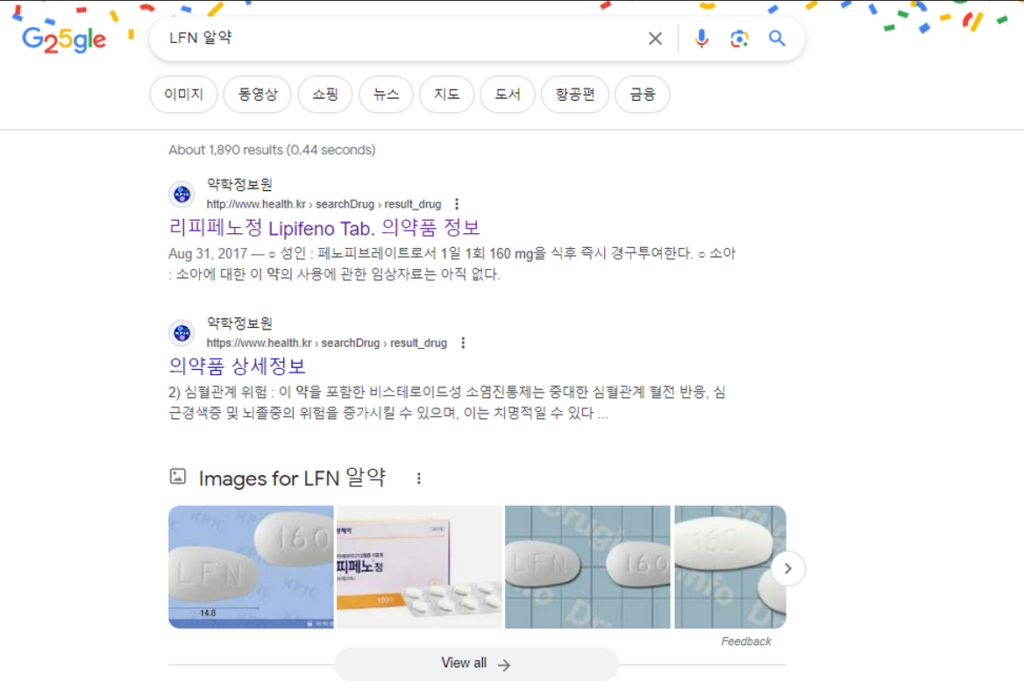Switch to the 금융 filter
The width and height of the screenshot is (1024, 695).
(x=643, y=95)
